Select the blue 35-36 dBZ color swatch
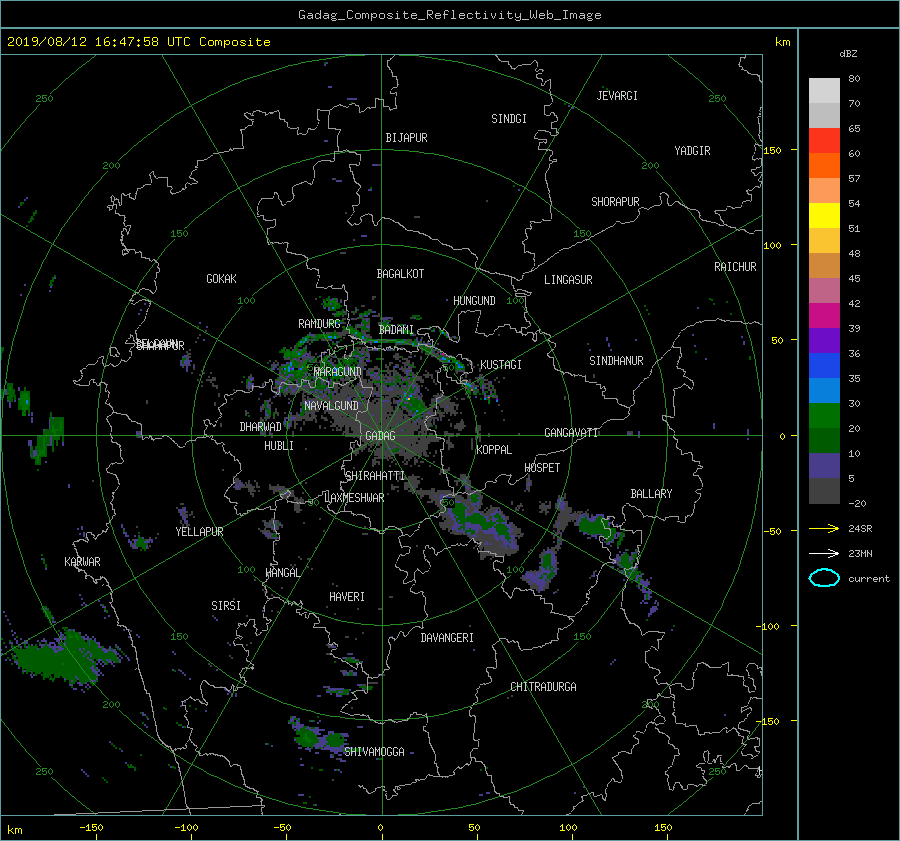Image resolution: width=900 pixels, height=841 pixels. [824, 366]
